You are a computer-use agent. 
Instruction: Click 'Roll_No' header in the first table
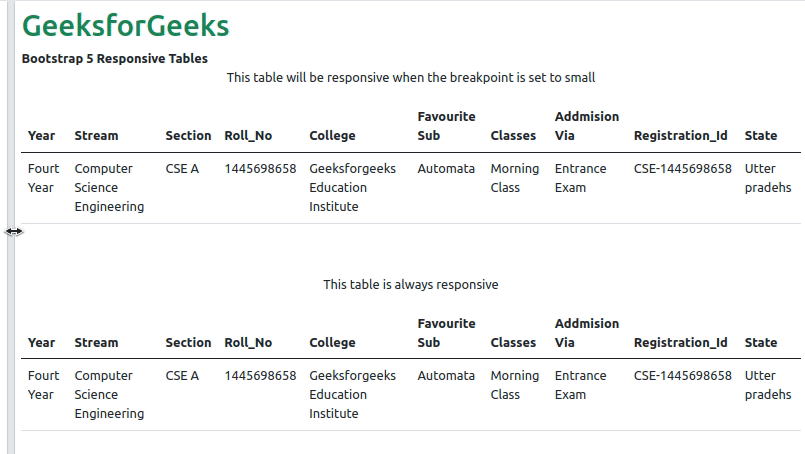(248, 136)
